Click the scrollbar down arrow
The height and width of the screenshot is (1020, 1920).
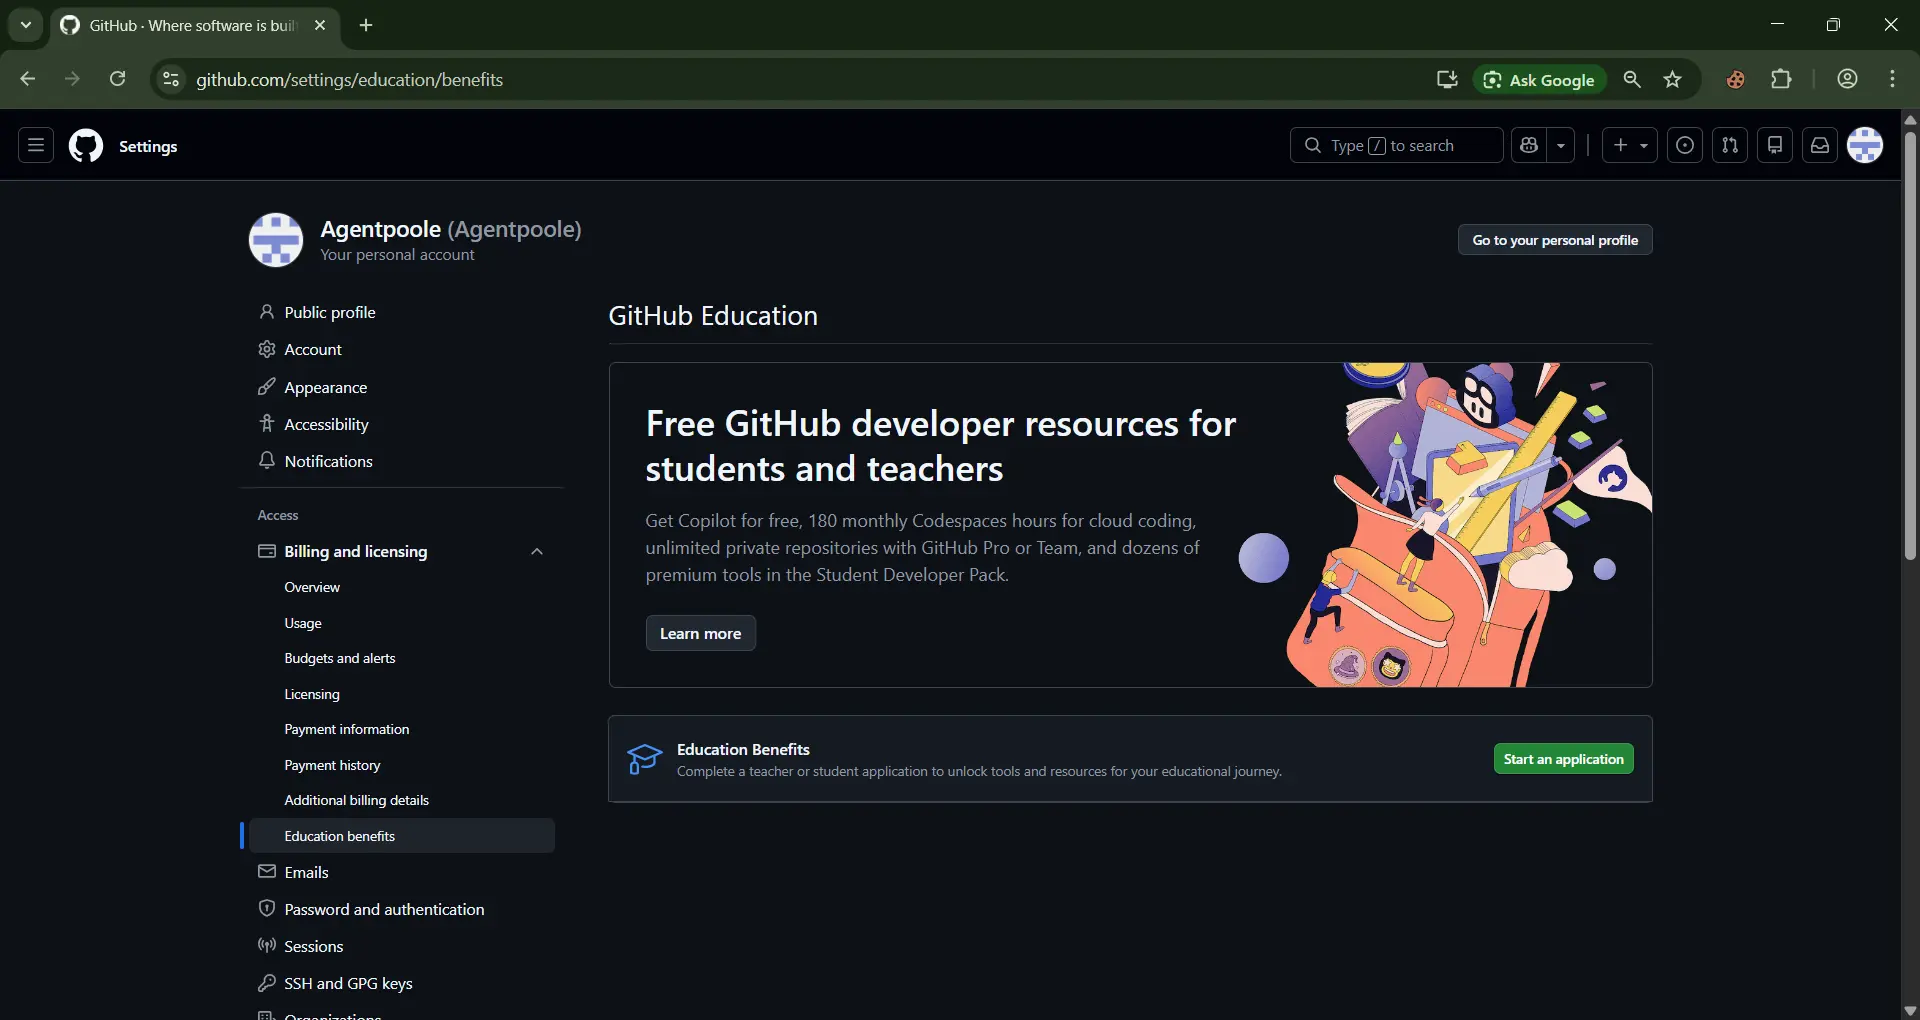1910,1010
